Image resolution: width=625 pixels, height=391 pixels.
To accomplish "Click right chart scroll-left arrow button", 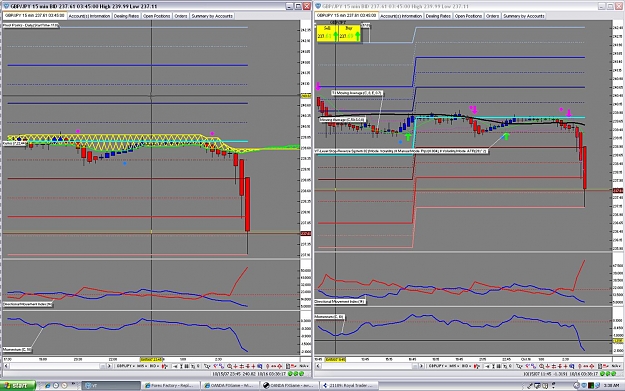I will [x=318, y=366].
